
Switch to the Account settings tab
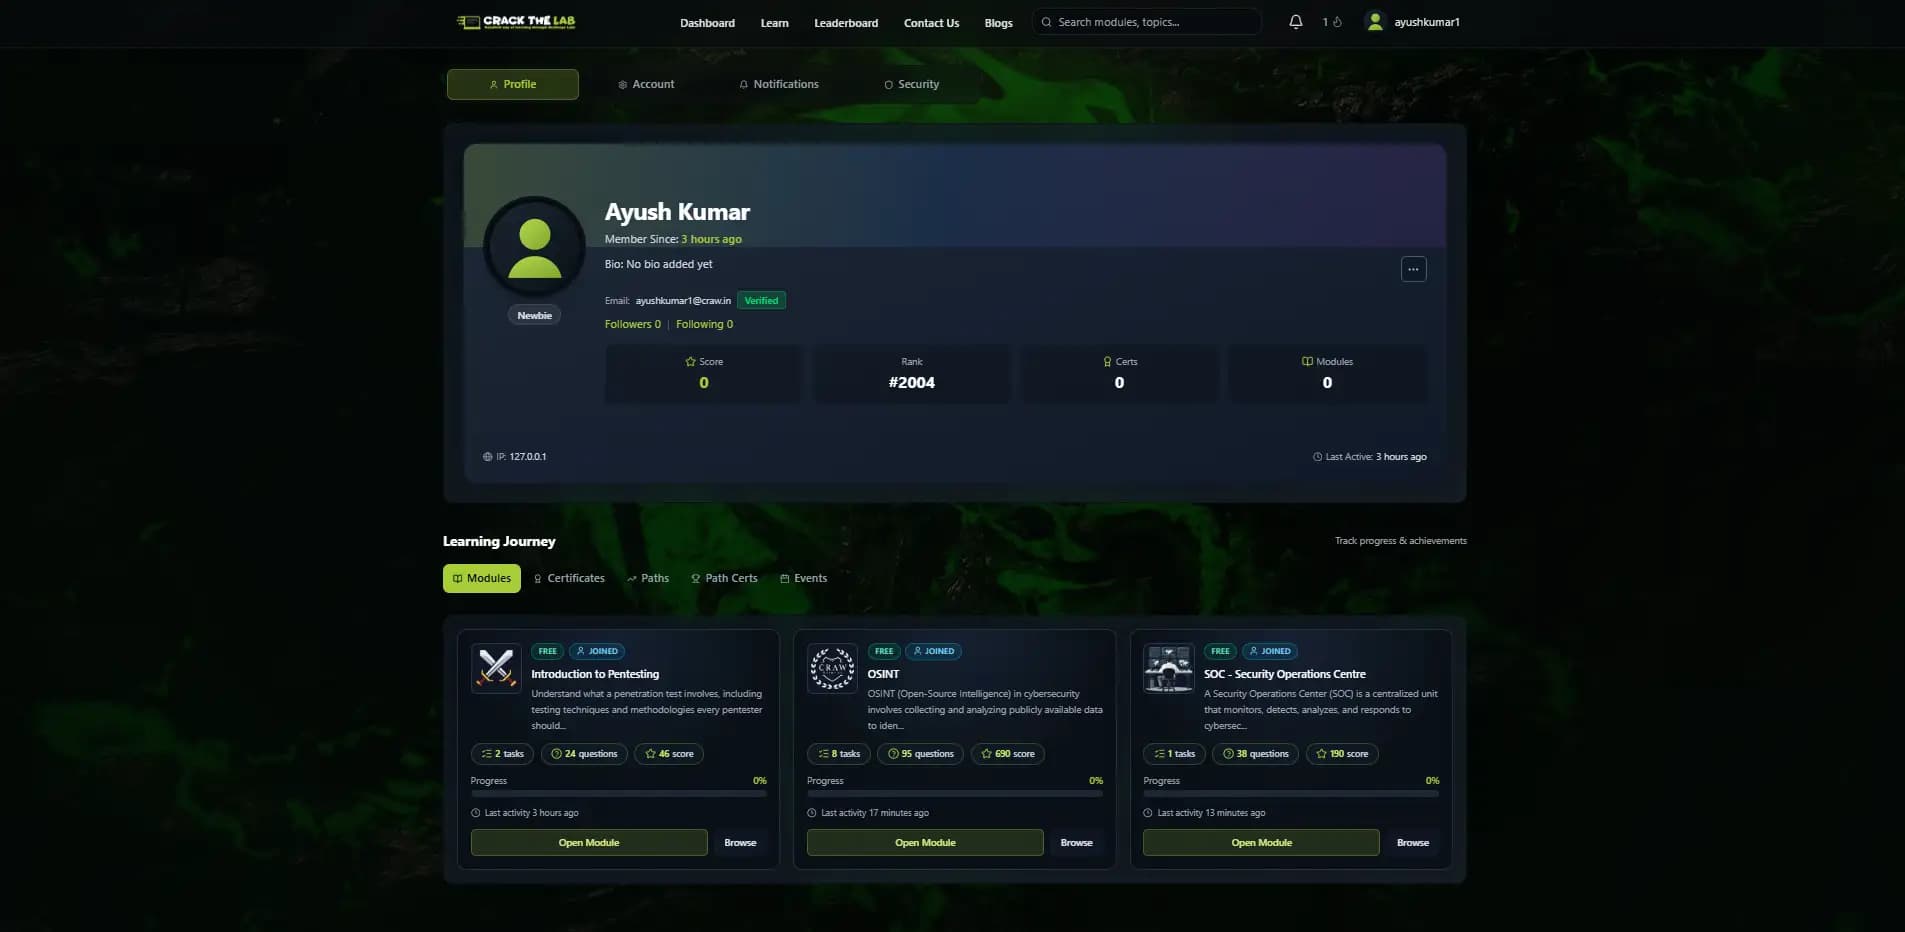(647, 84)
